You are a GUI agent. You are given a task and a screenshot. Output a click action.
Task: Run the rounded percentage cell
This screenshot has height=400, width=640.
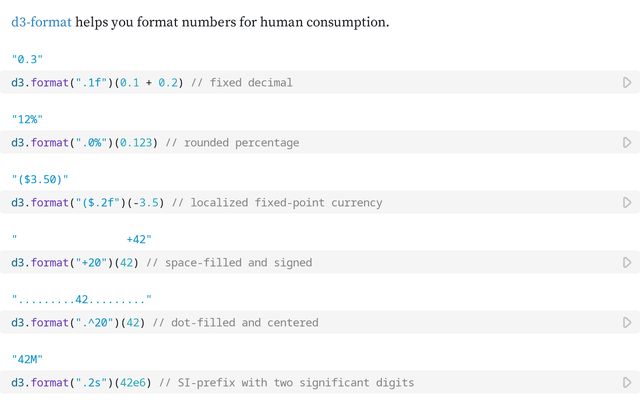tap(627, 143)
